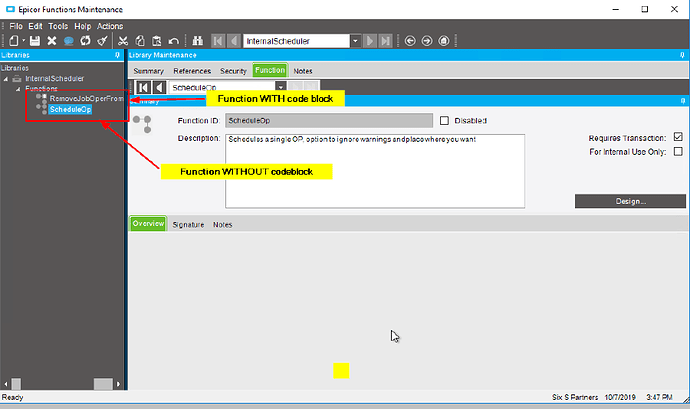Select the InternalScheduler library in the tree

pos(54,79)
